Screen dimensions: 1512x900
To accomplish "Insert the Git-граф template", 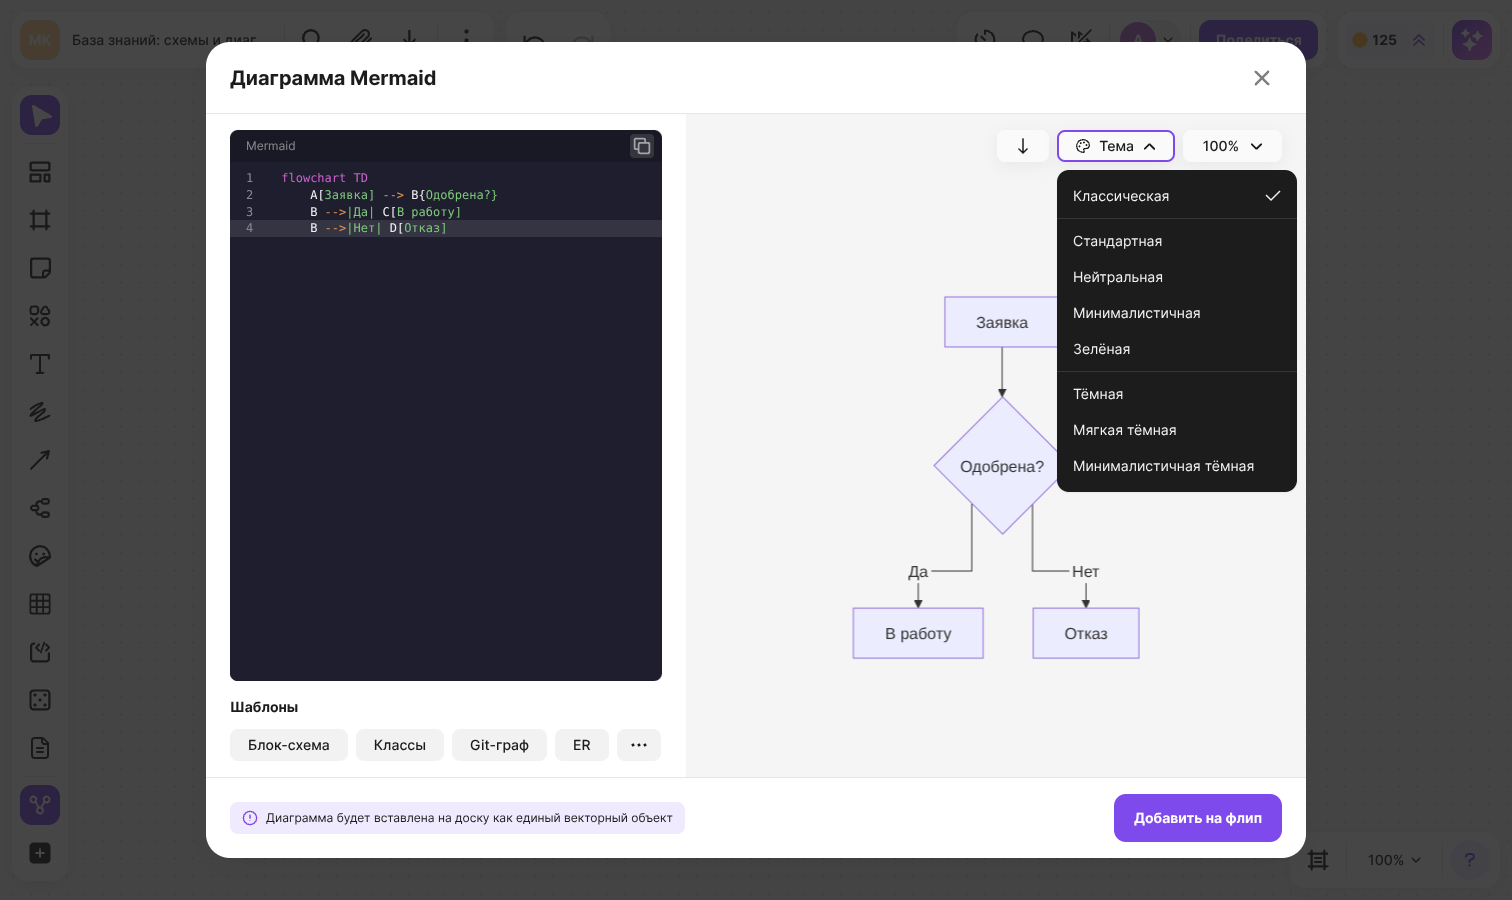I will click(x=499, y=745).
